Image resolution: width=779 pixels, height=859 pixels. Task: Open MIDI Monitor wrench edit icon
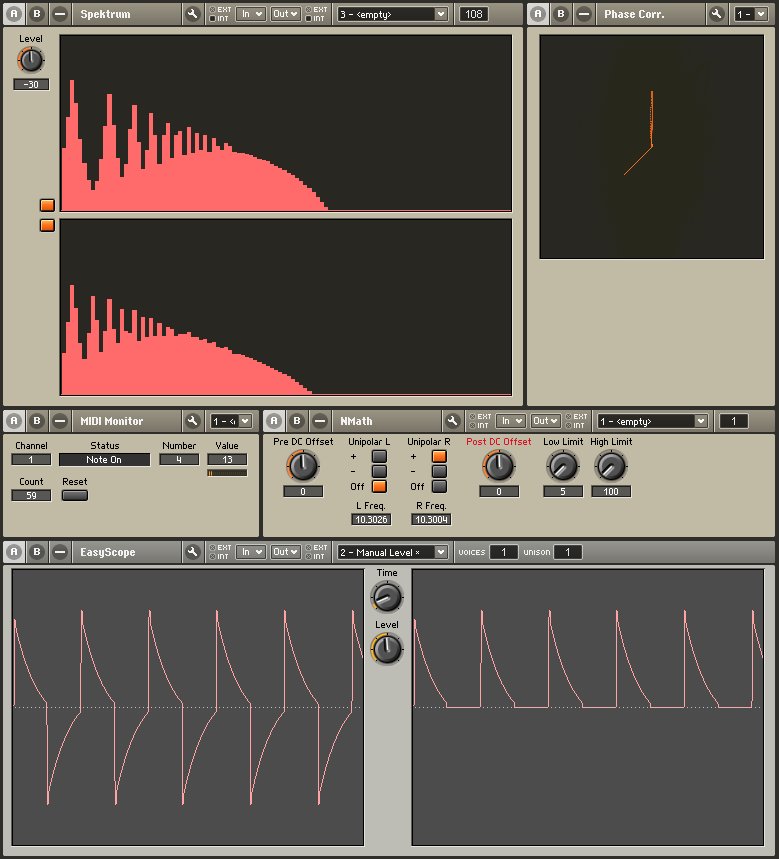(192, 421)
